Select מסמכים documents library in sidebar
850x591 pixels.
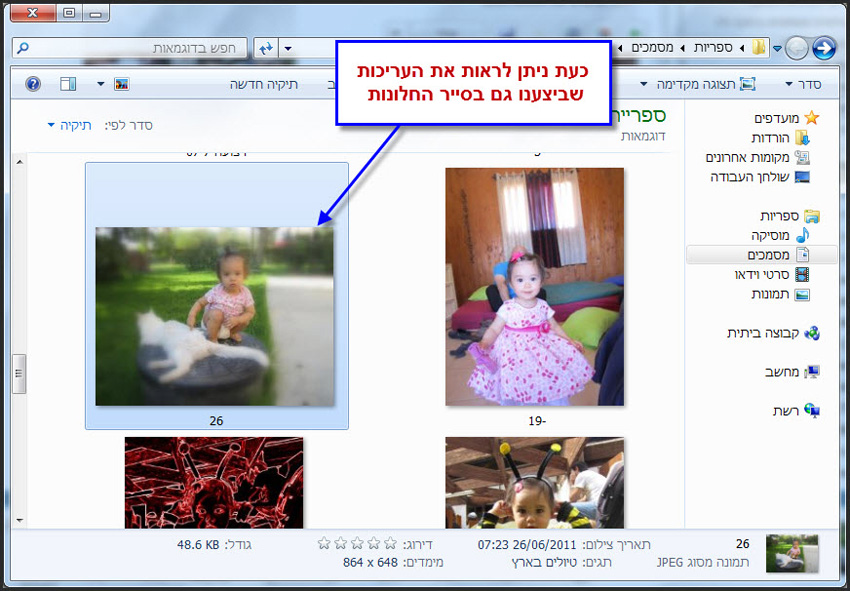pos(762,255)
